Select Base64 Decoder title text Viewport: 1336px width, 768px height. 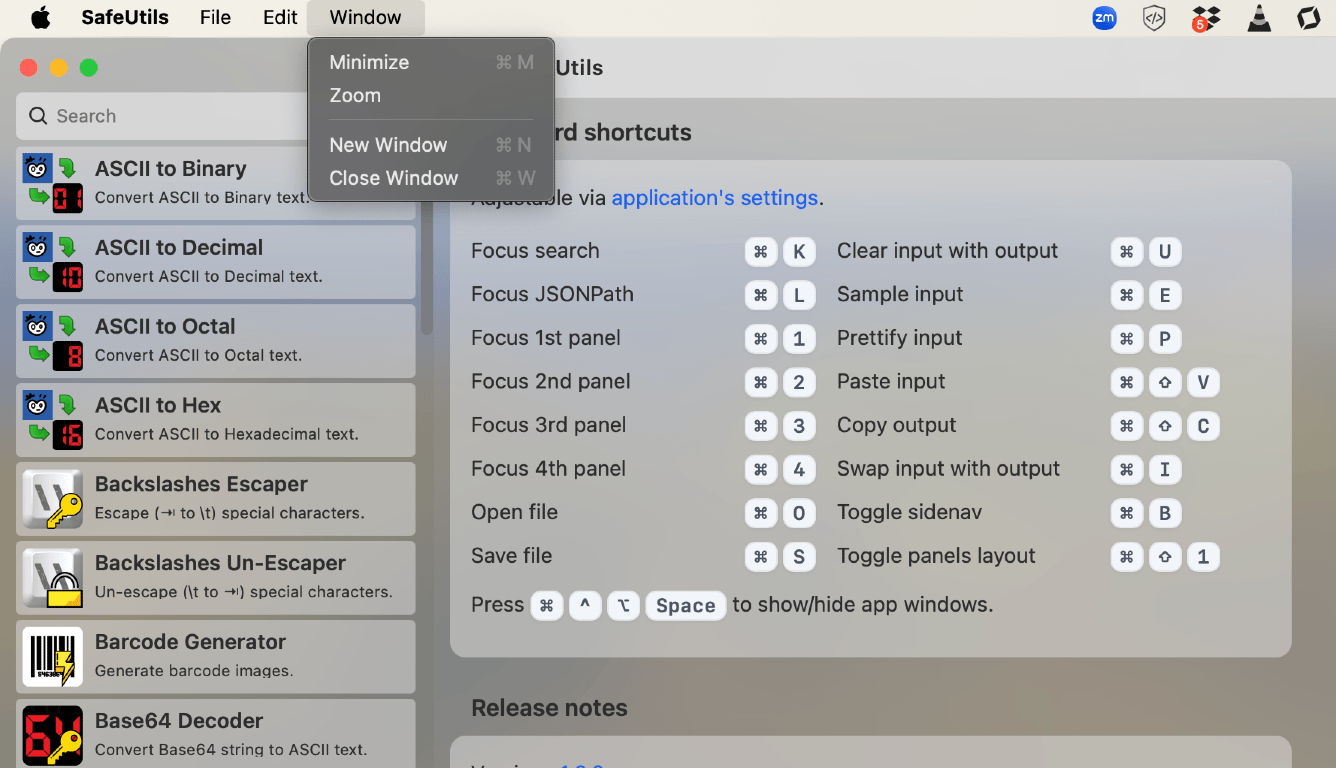click(x=179, y=721)
